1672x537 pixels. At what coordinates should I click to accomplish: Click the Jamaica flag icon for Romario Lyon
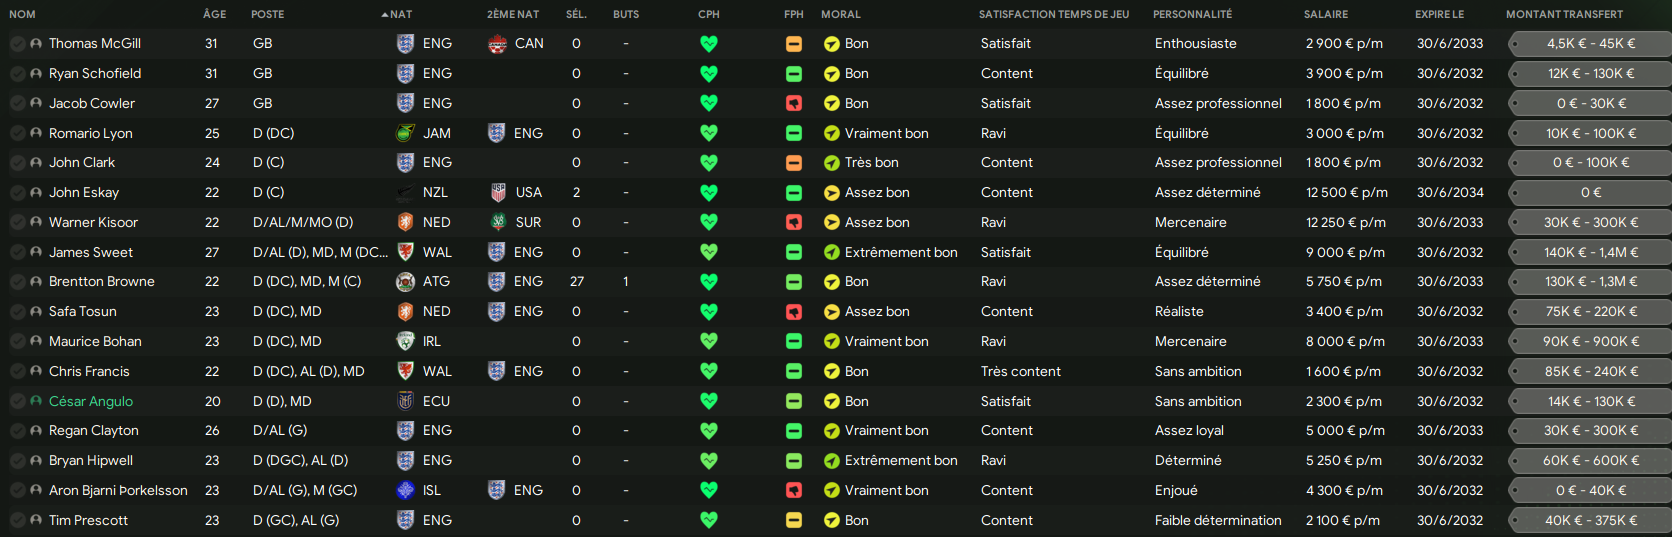point(405,133)
